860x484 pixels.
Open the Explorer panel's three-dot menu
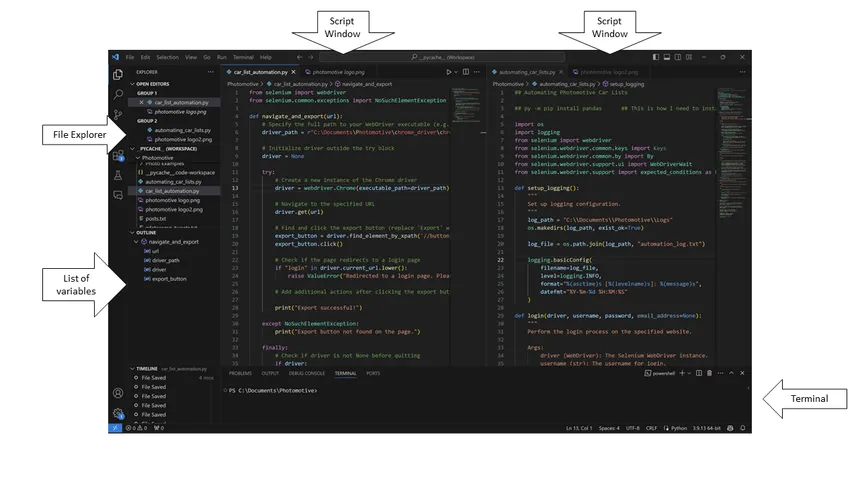coord(211,72)
